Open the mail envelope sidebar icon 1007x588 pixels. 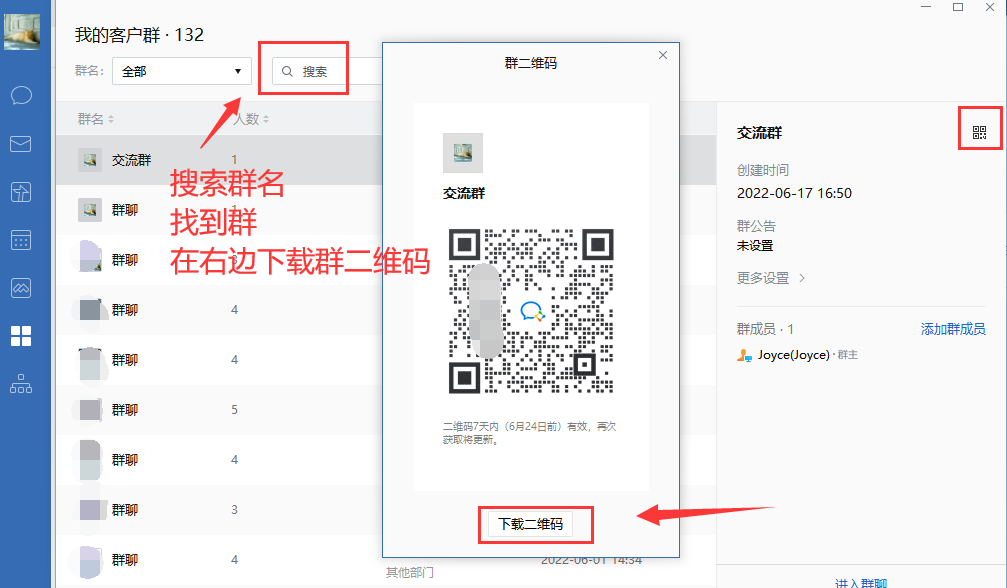[21, 144]
